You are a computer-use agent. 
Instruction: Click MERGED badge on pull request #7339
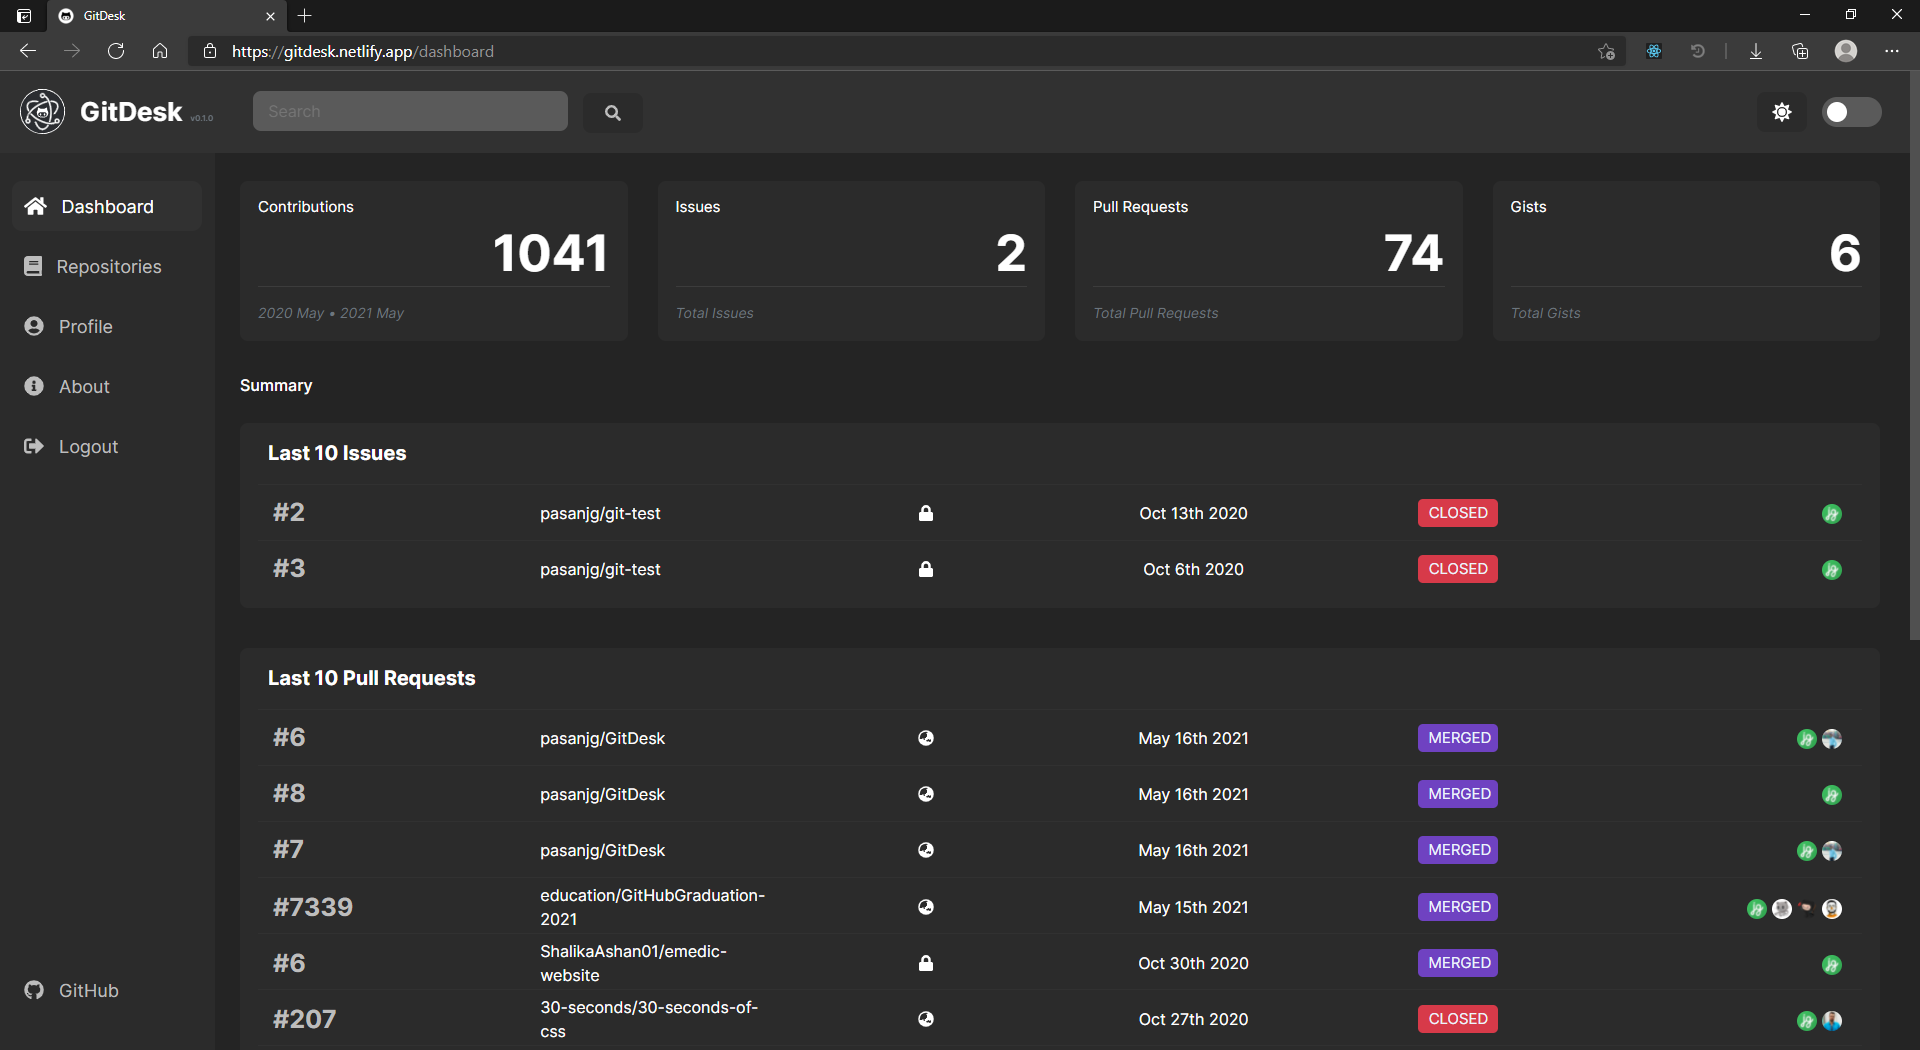[x=1459, y=907]
